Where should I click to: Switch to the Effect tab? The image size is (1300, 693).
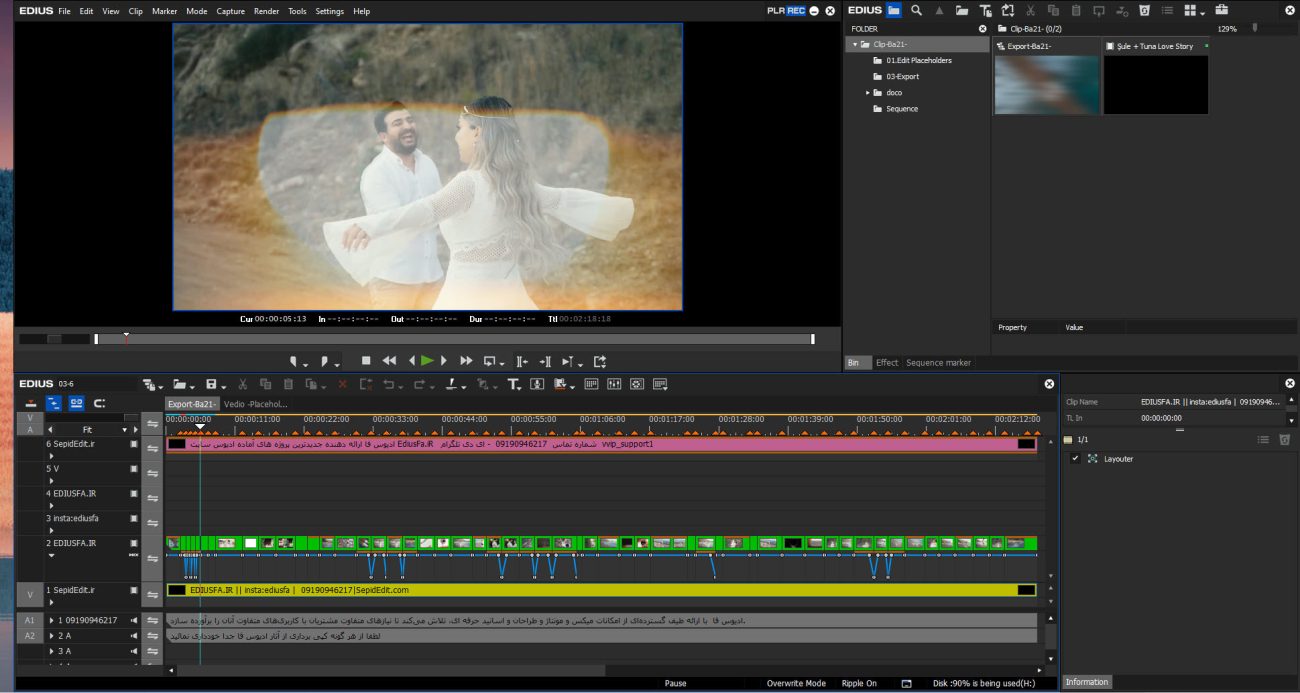tap(887, 363)
